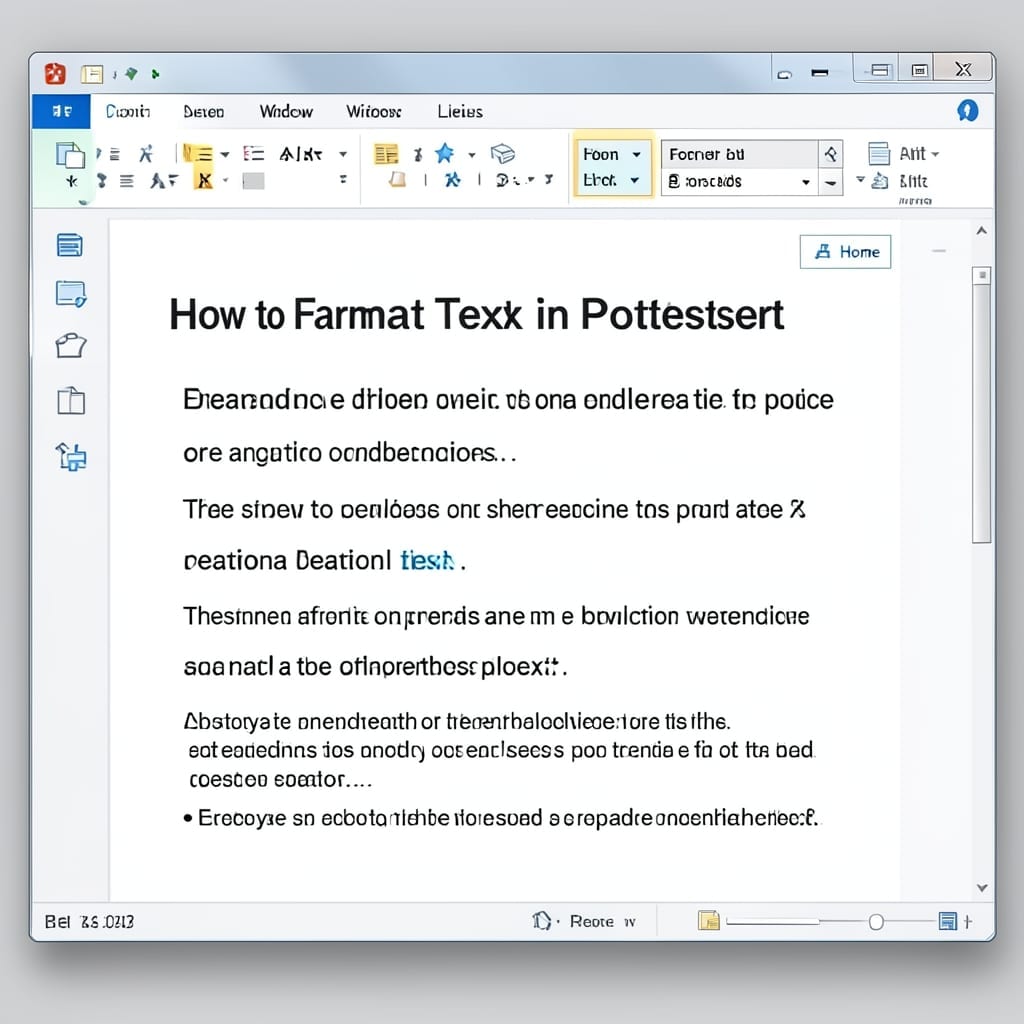Click the icon left of 'Reote'
Viewport: 1024px width, 1024px height.
point(541,921)
